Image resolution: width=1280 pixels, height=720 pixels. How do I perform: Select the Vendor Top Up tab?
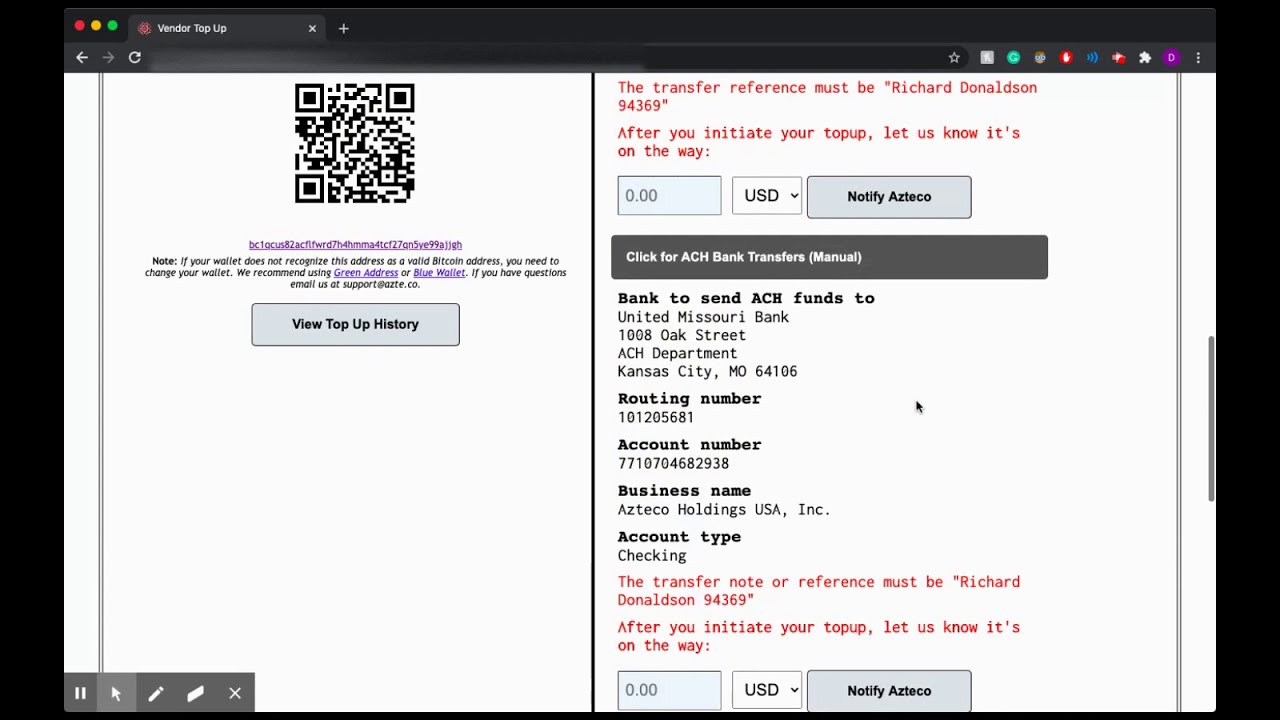[x=226, y=28]
